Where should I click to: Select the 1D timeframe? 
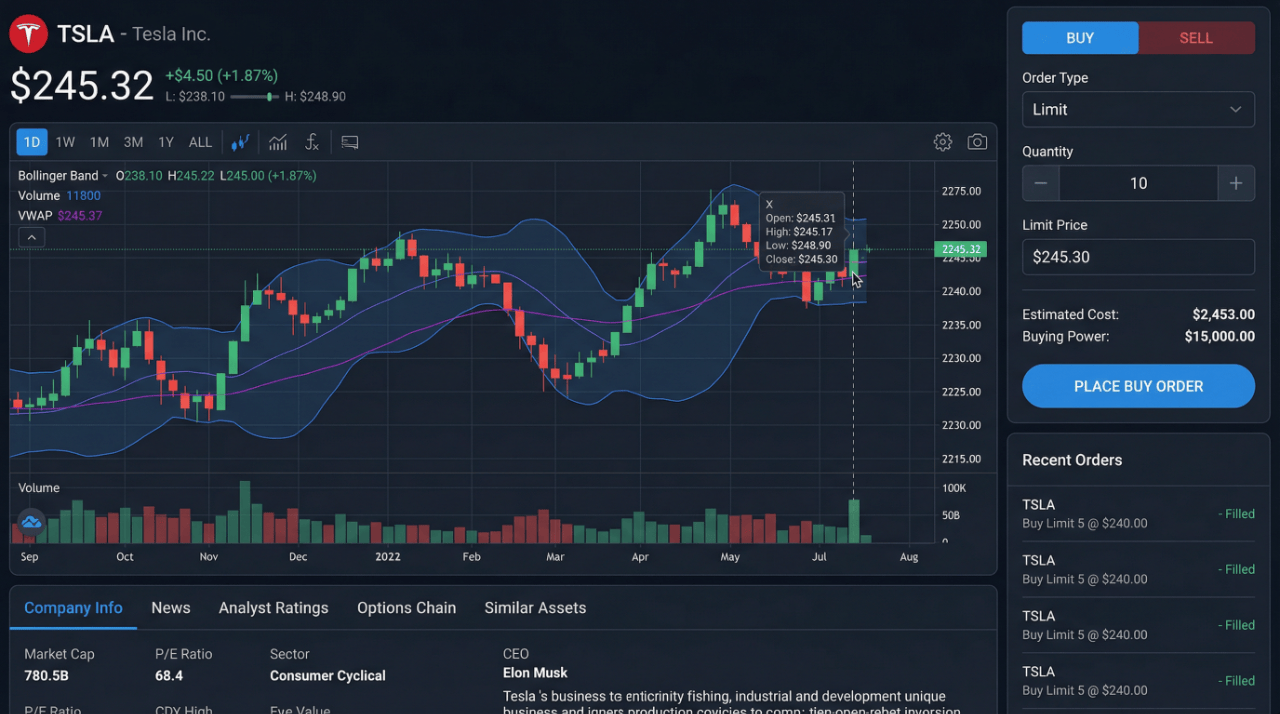tap(32, 142)
